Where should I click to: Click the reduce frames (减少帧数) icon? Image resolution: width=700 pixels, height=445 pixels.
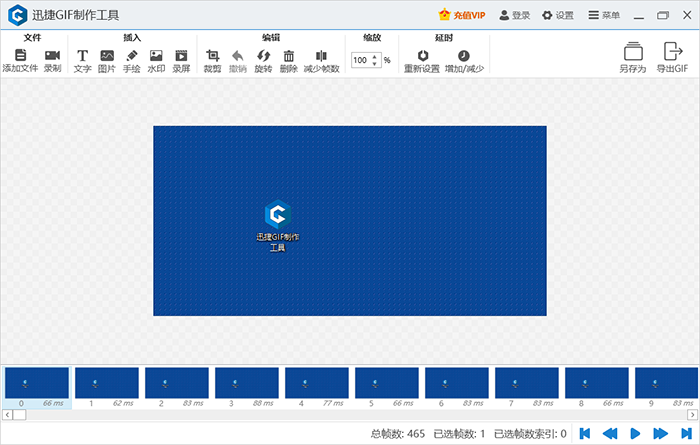tap(321, 57)
